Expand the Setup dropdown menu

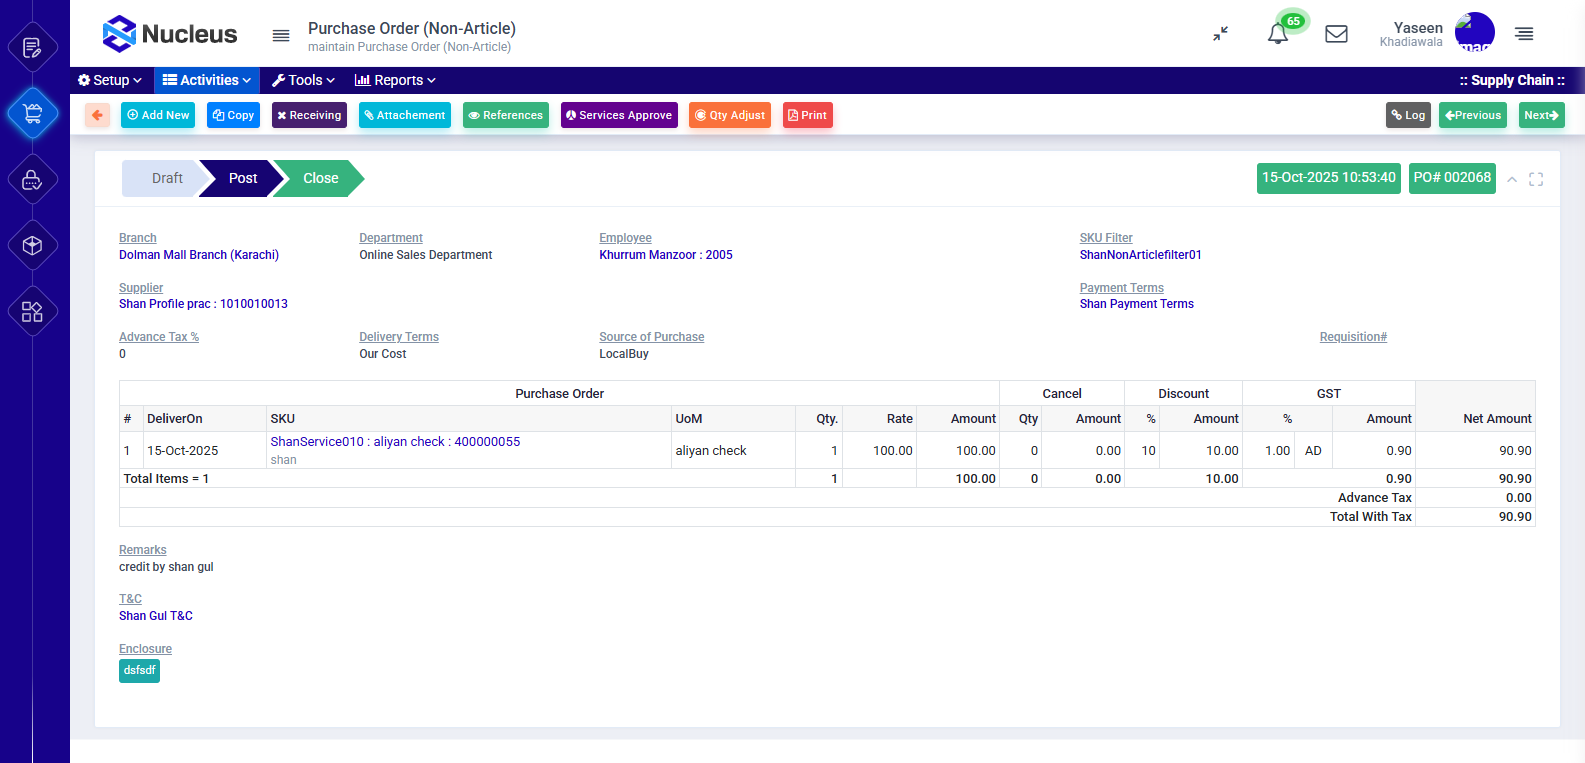[110, 80]
